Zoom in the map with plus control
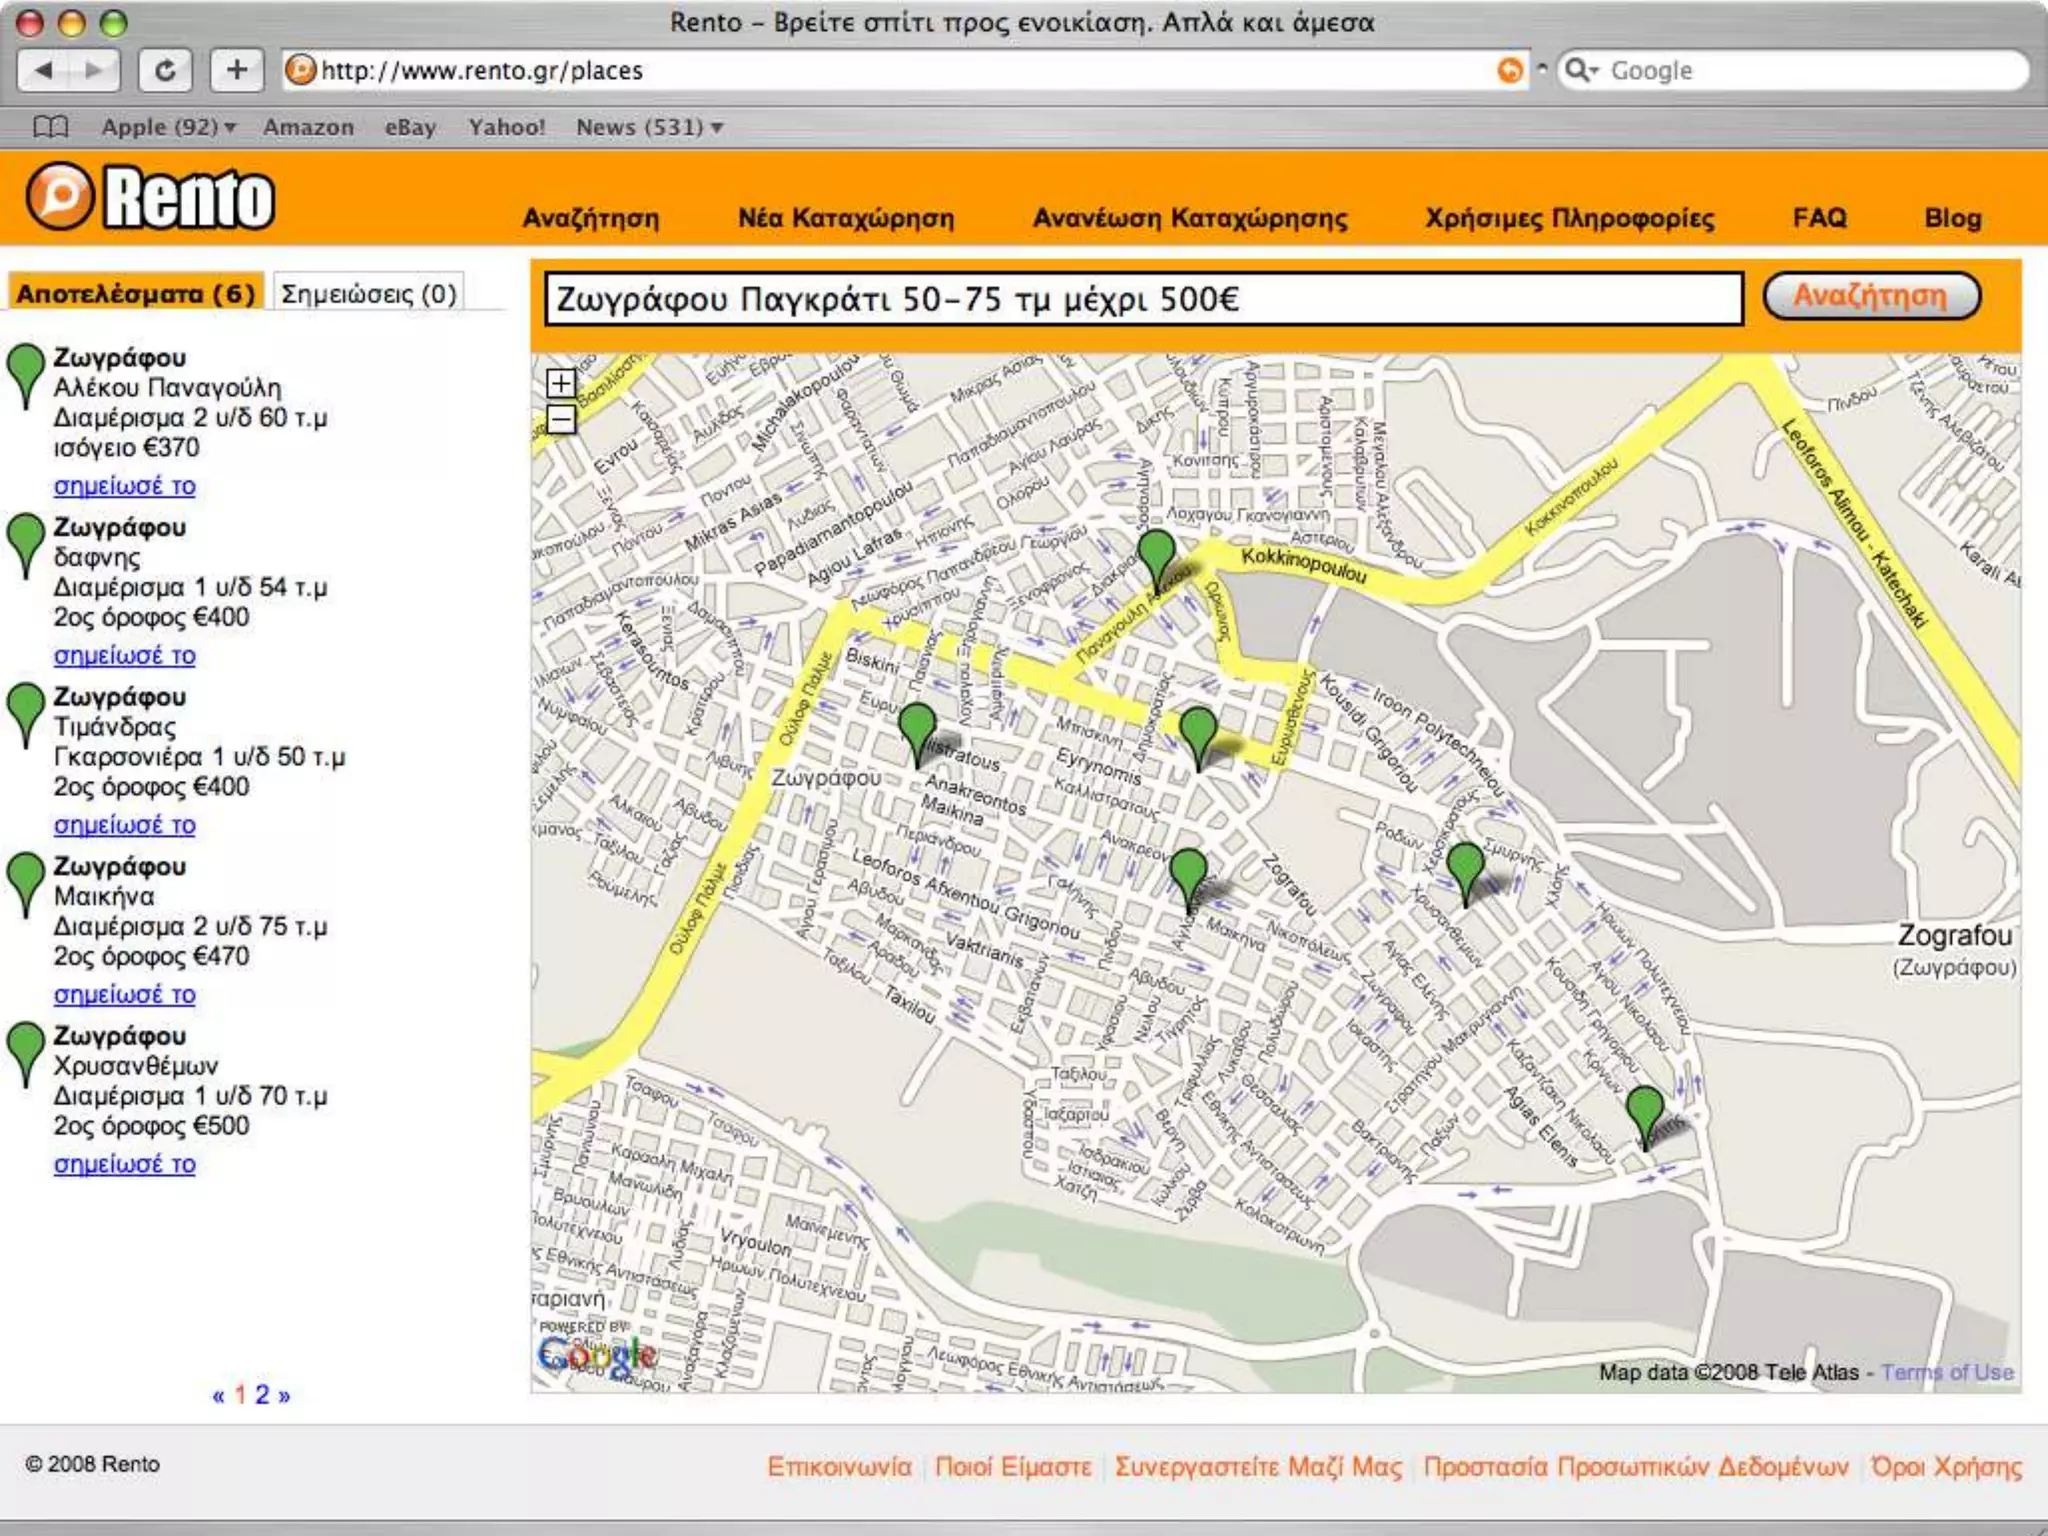Viewport: 2048px width, 1536px height. 561,384
